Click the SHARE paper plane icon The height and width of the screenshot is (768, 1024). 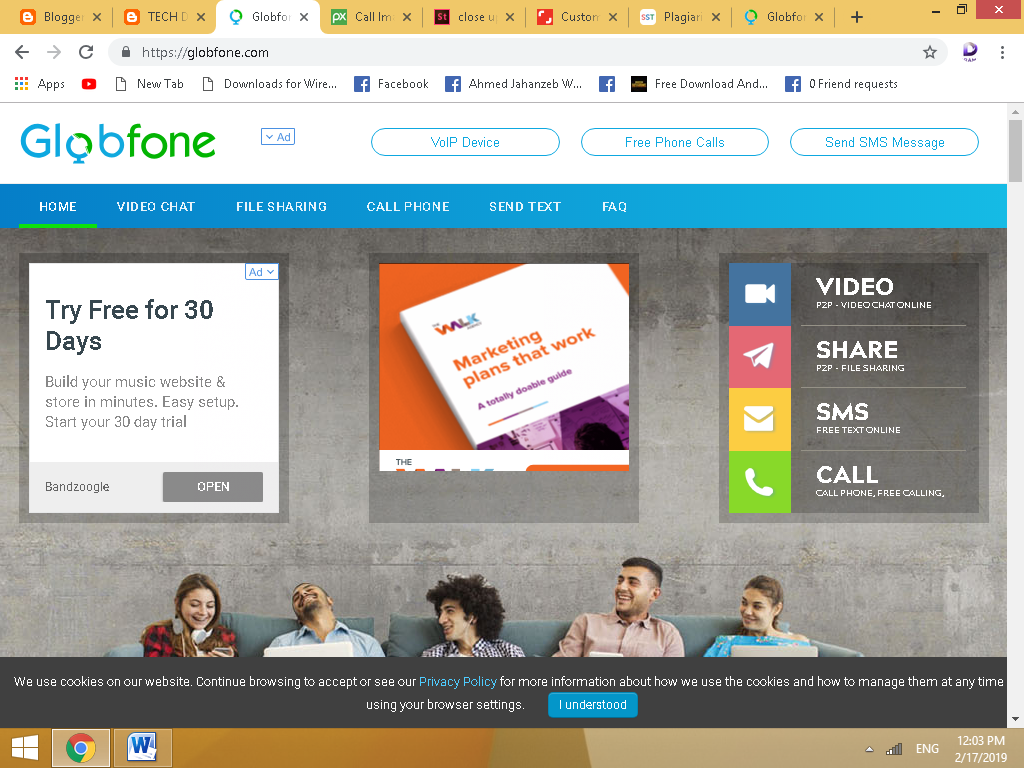pyautogui.click(x=759, y=357)
